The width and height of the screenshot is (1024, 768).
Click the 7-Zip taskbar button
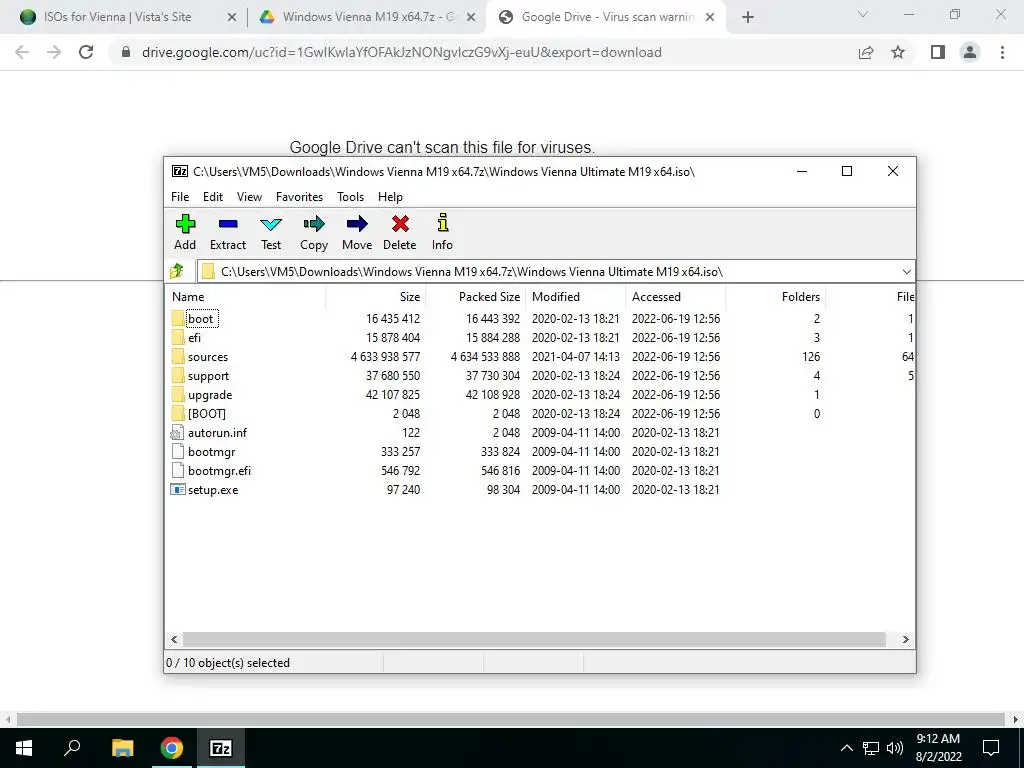click(221, 748)
